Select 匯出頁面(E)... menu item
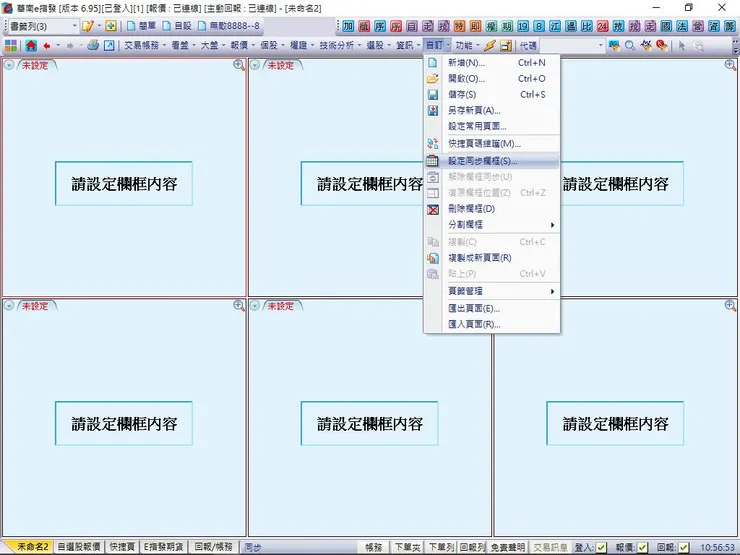 click(x=492, y=309)
